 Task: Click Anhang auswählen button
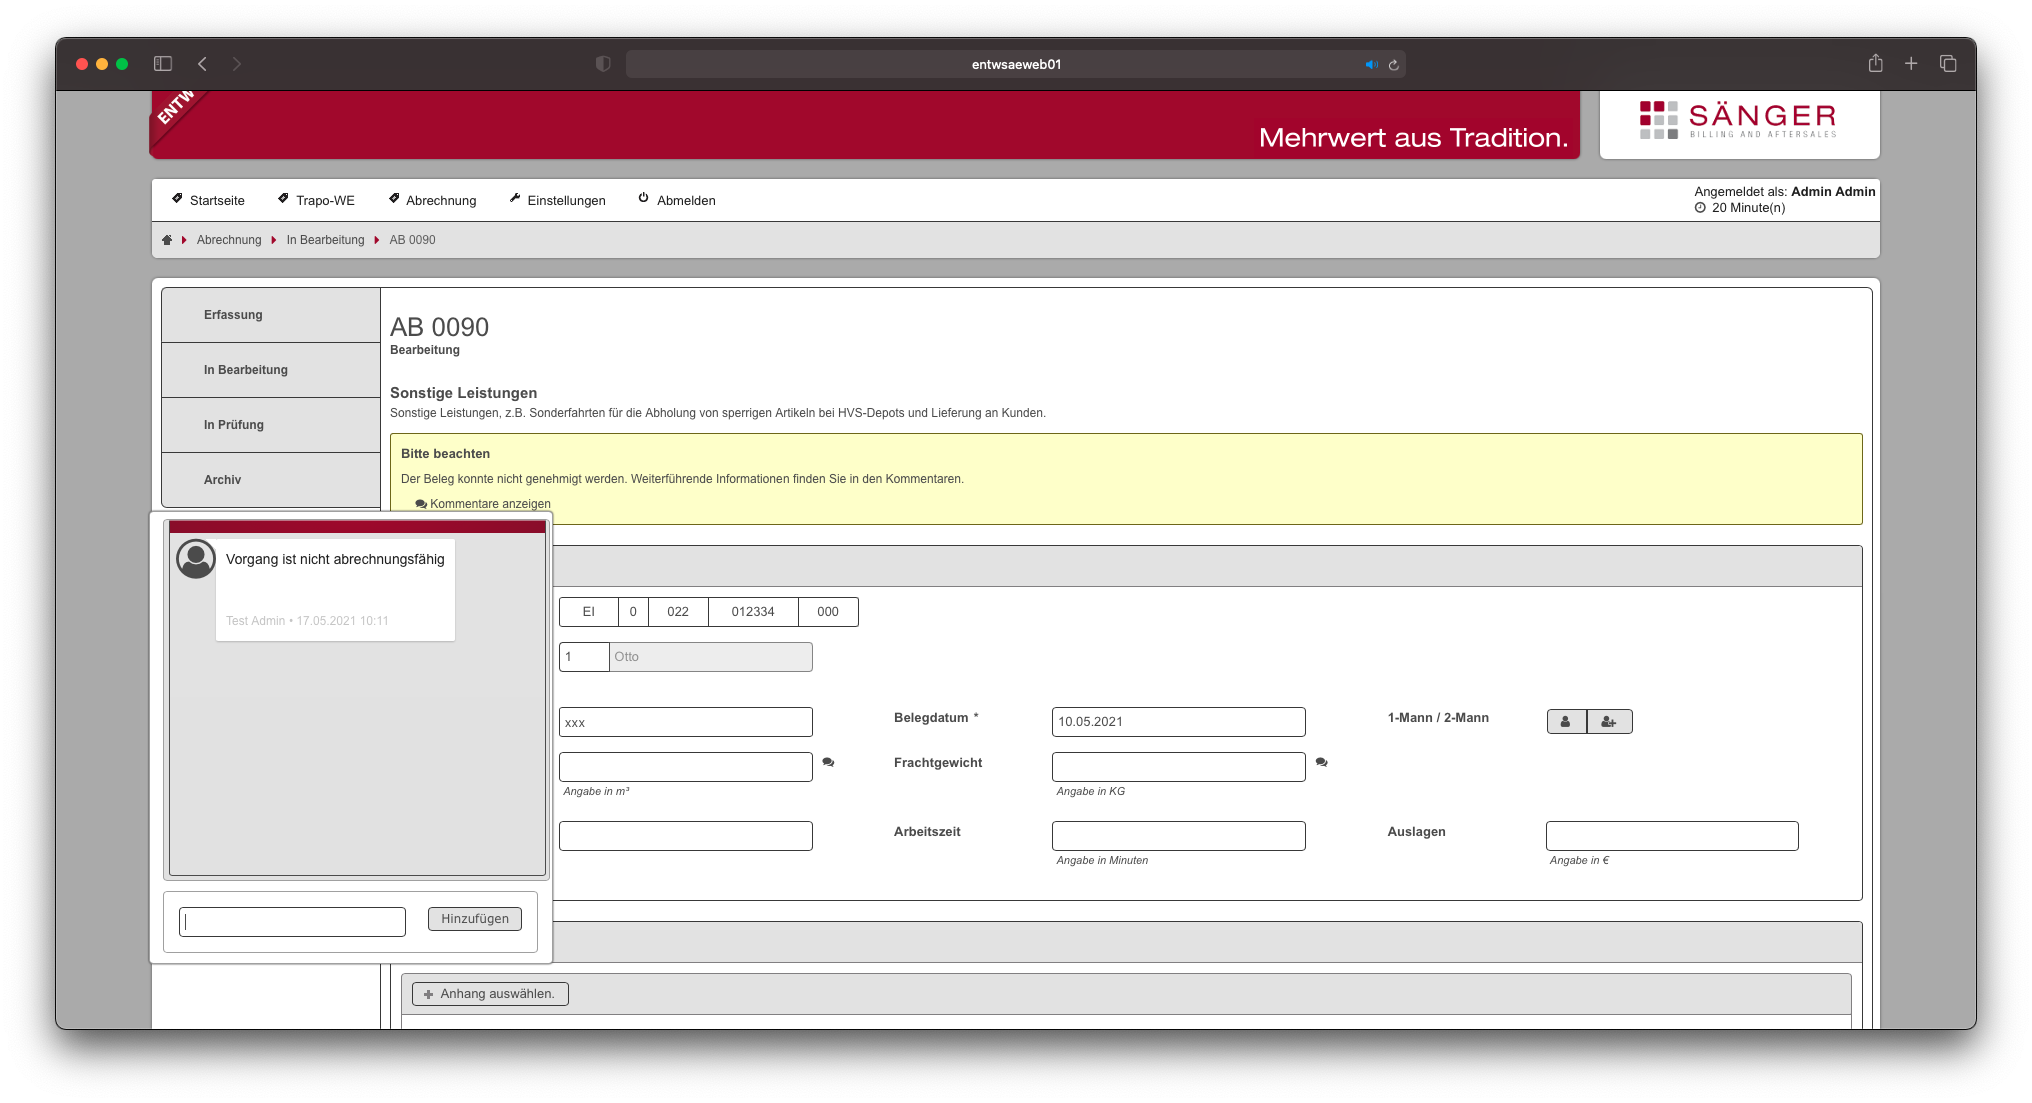point(490,994)
